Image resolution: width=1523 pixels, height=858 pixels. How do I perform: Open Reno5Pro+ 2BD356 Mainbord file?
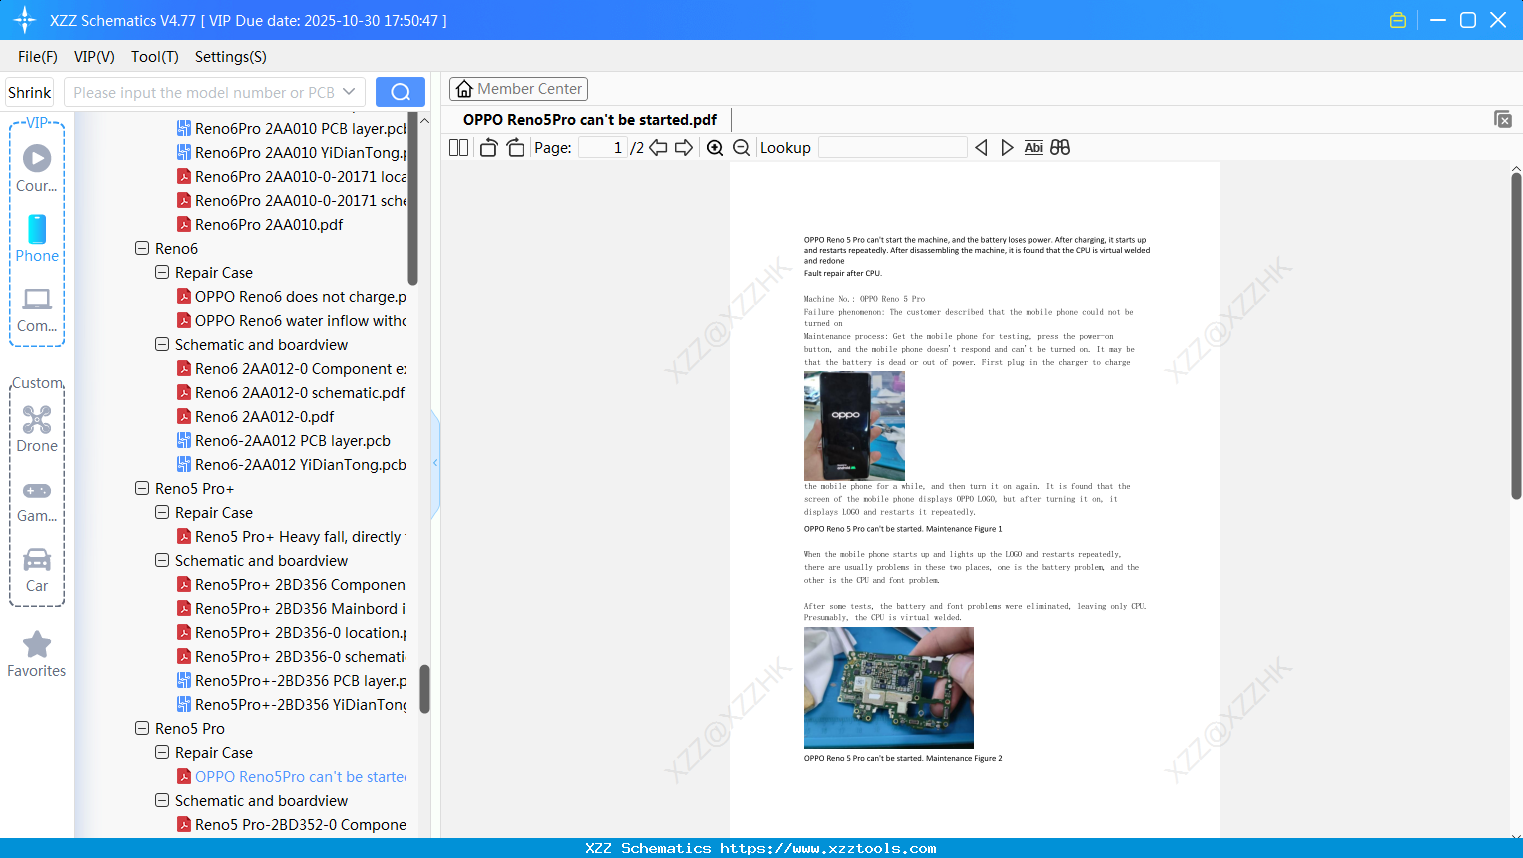(292, 608)
